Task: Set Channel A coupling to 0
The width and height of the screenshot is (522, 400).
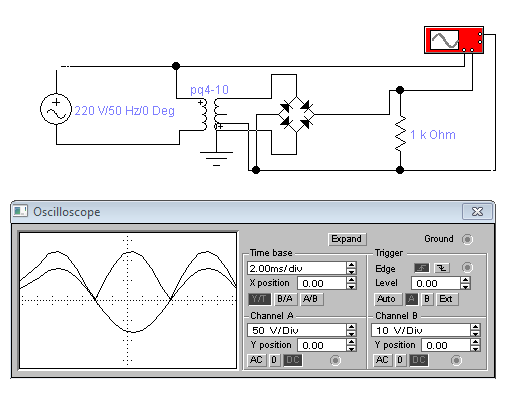Action: point(274,360)
